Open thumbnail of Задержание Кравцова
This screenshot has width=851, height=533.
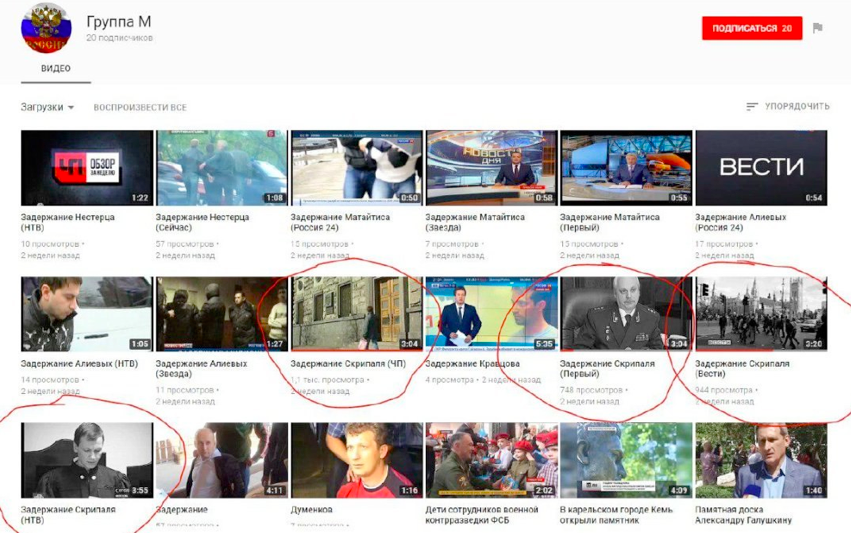(x=491, y=314)
